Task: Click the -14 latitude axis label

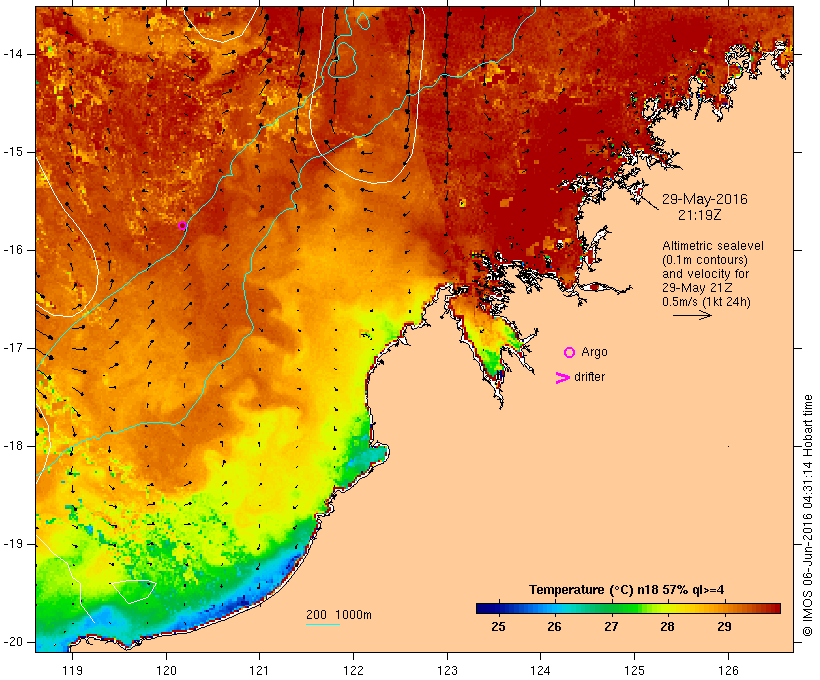Action: tap(13, 54)
